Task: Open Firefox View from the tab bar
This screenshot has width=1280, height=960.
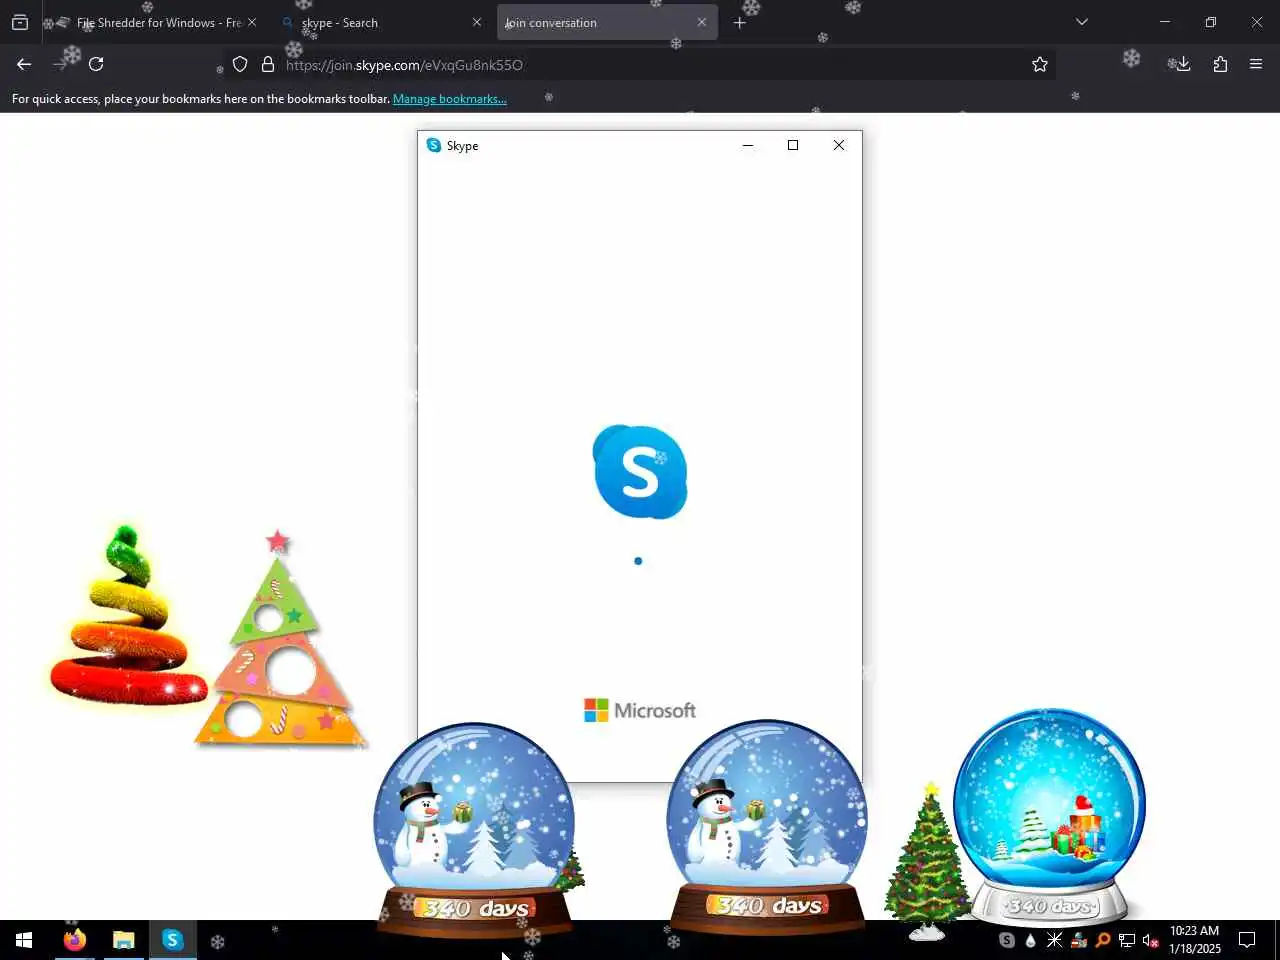Action: [x=20, y=22]
